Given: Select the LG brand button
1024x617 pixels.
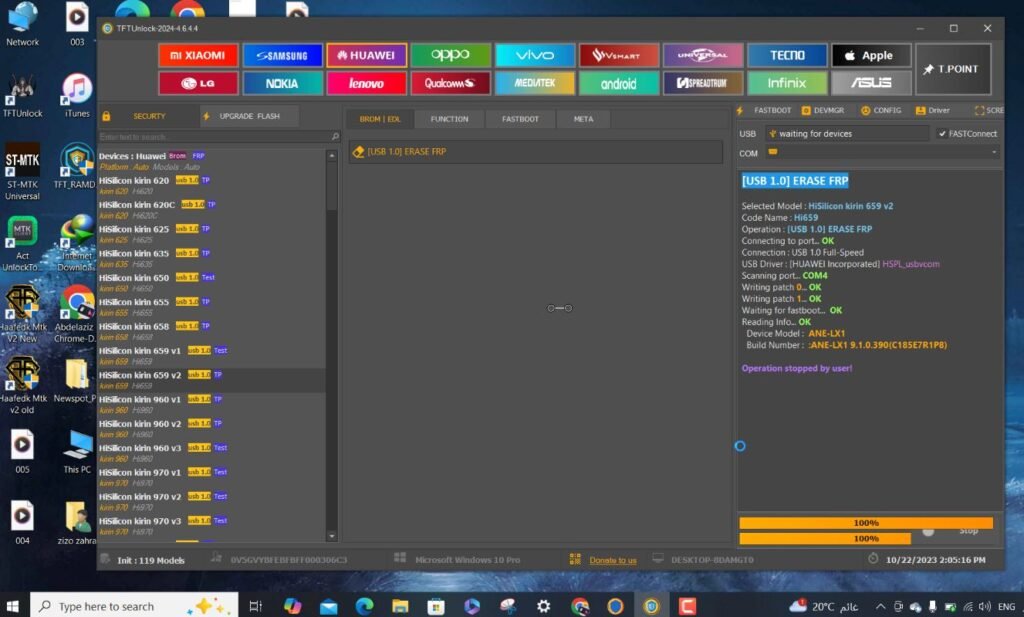Looking at the screenshot, I should (x=198, y=84).
